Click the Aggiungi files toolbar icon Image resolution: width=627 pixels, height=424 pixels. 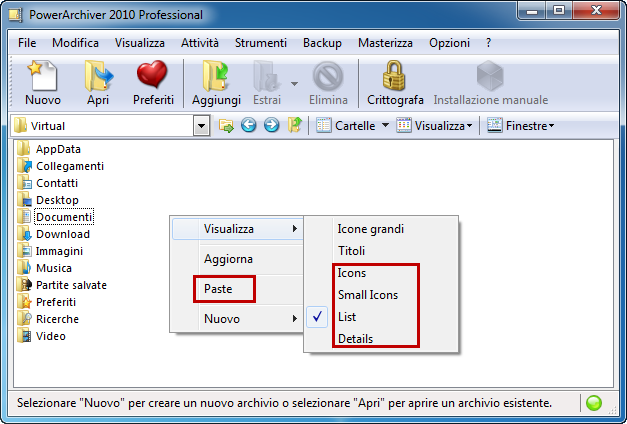coord(216,76)
